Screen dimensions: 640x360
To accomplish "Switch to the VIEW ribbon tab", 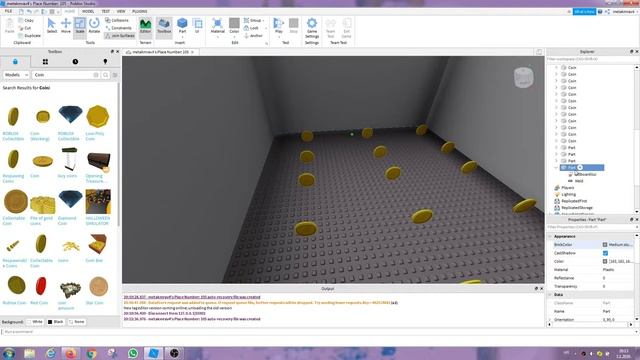I will pyautogui.click(x=121, y=11).
